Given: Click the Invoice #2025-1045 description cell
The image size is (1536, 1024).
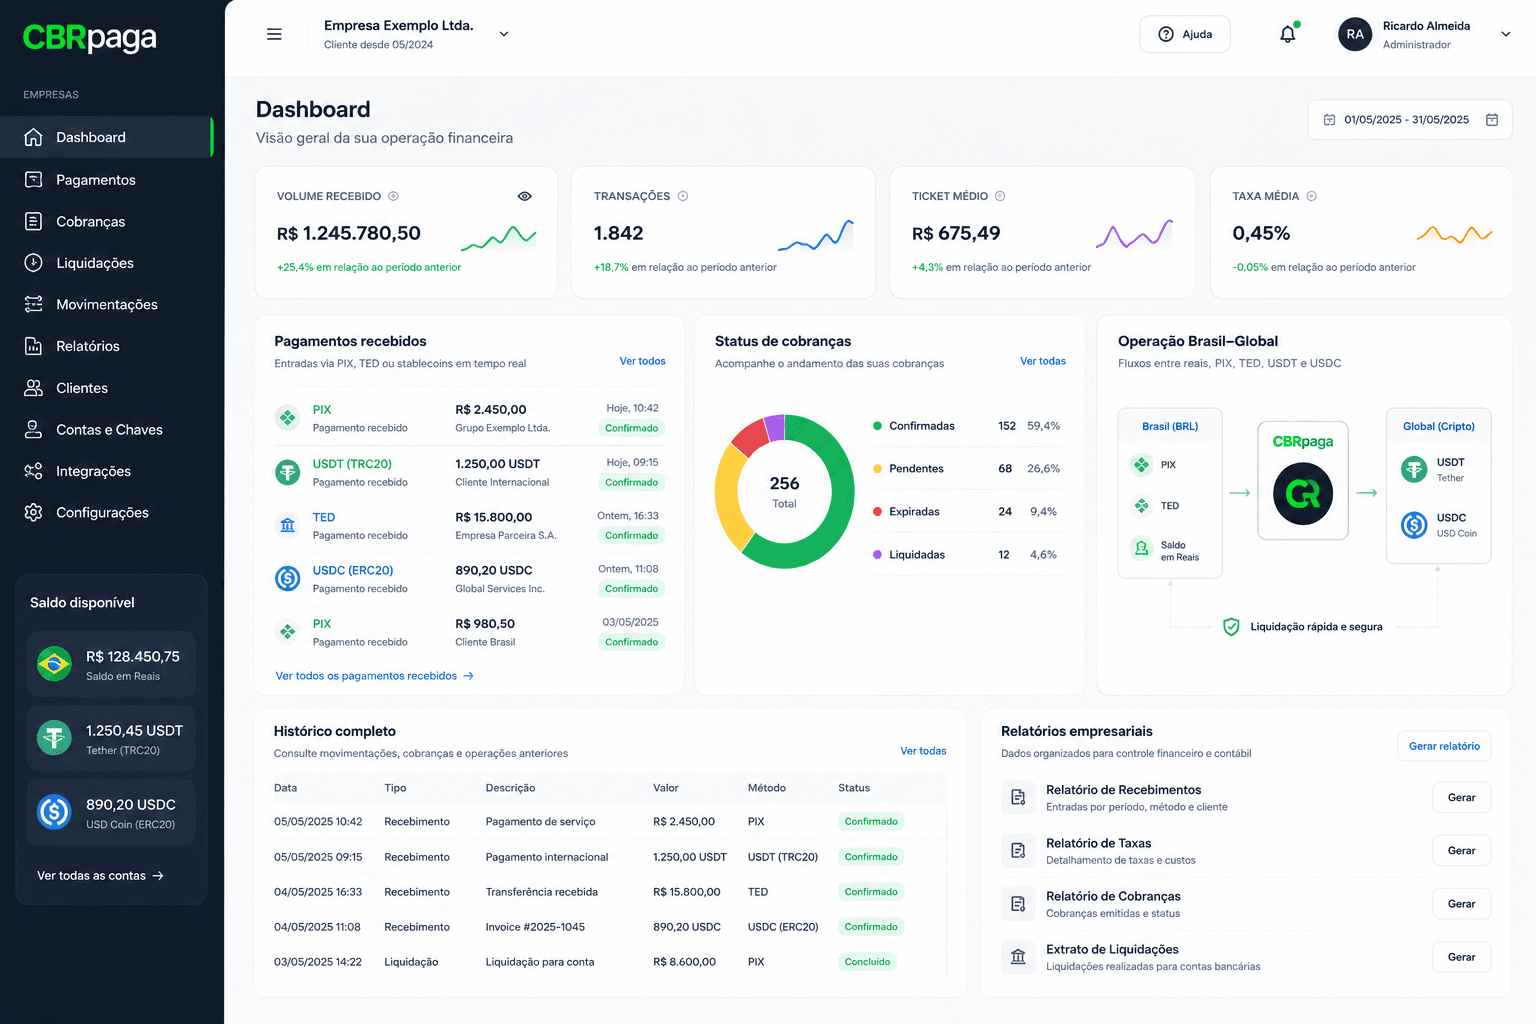Looking at the screenshot, I should click(x=535, y=927).
